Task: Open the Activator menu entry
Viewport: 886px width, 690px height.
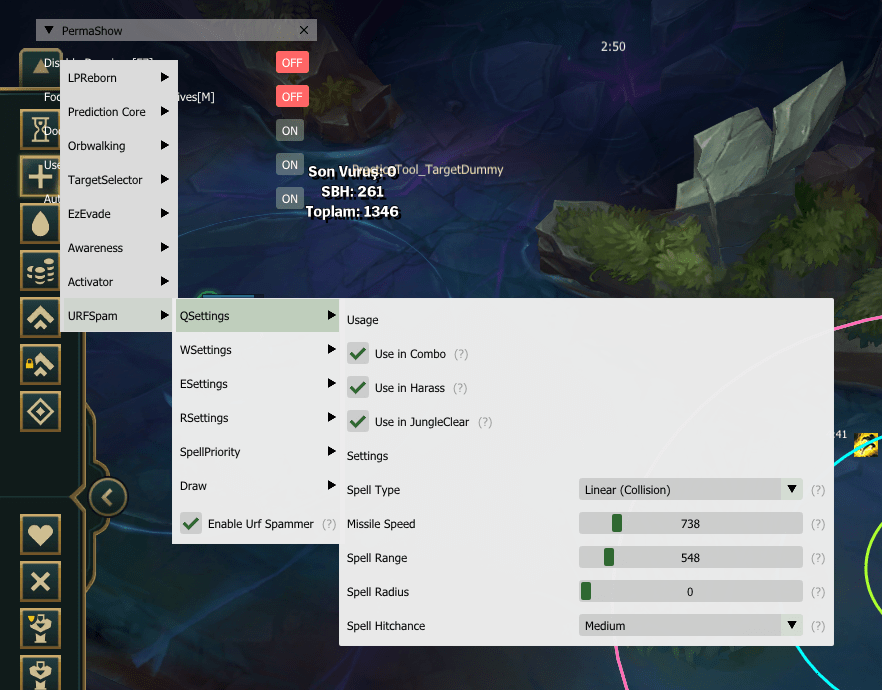Action: (x=119, y=281)
